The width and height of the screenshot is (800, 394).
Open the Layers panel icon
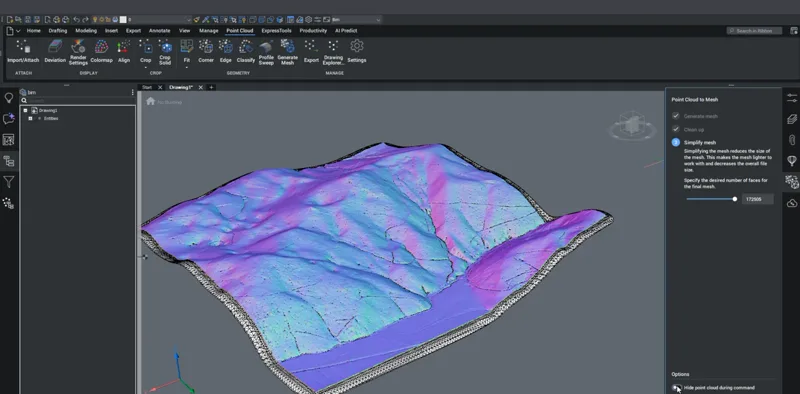tap(792, 119)
